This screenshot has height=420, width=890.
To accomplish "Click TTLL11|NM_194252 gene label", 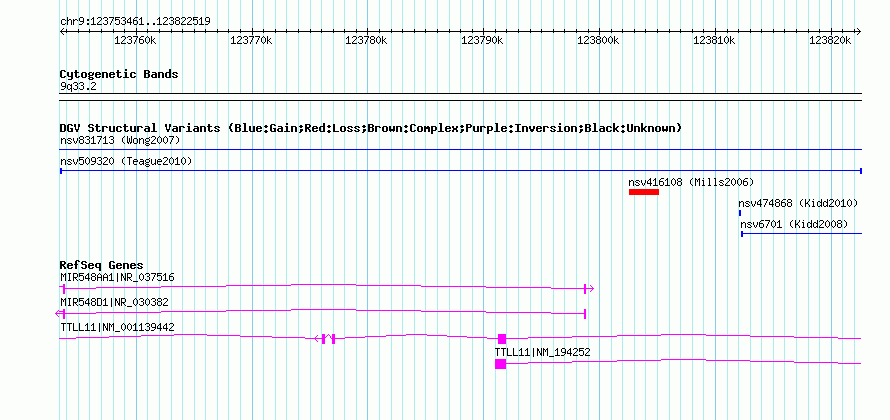I will pyautogui.click(x=542, y=352).
